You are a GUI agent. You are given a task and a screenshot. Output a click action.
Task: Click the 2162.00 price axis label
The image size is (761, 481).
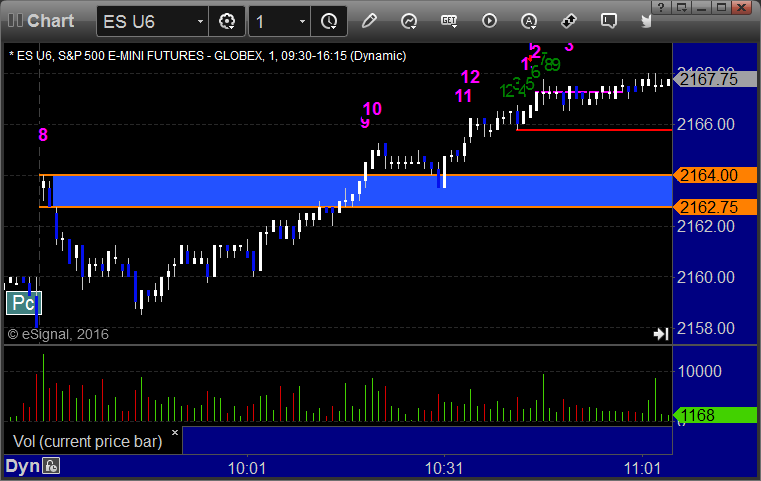tap(706, 226)
